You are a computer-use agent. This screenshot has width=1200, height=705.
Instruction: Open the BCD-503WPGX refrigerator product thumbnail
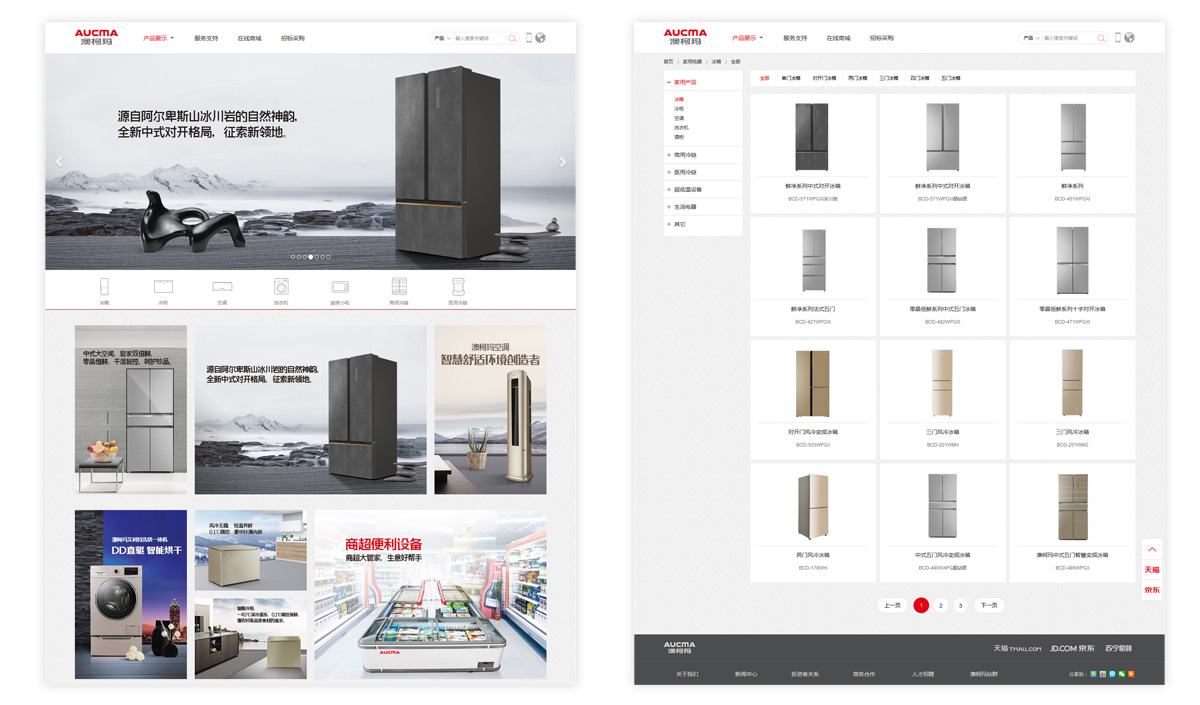coord(812,384)
